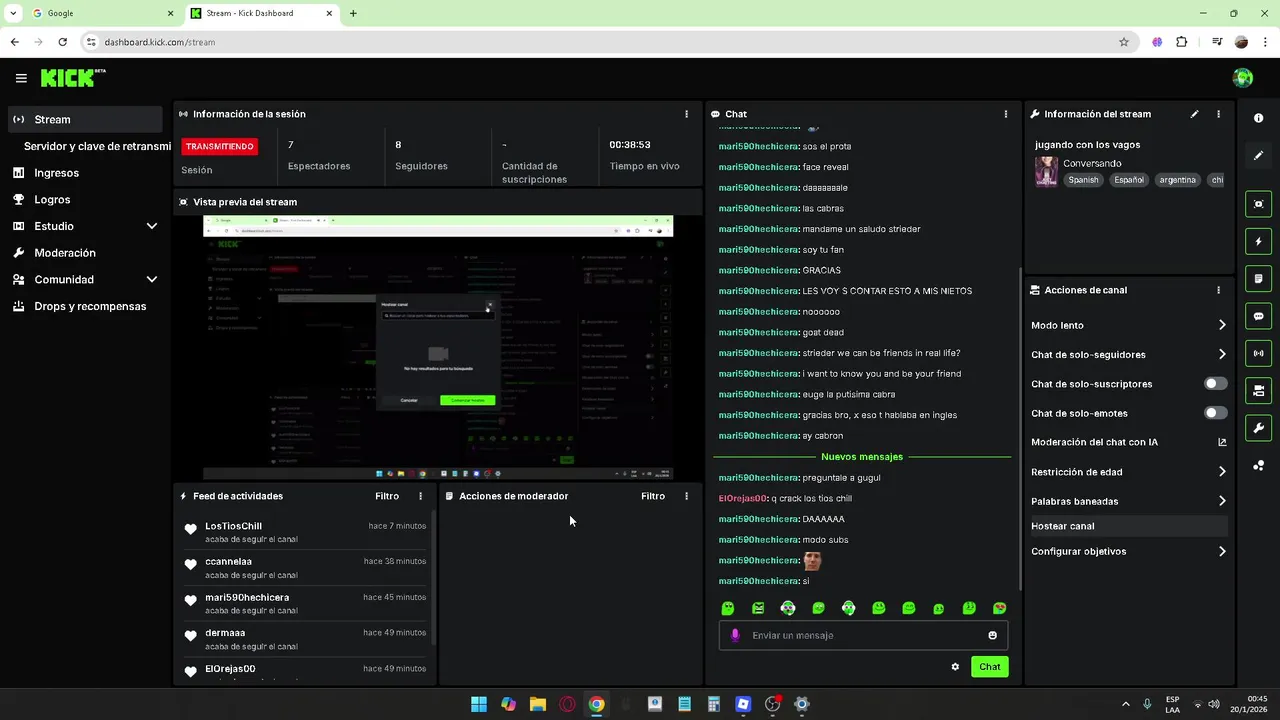
Task: Insert the heart-eyes emote
Action: (x=999, y=608)
